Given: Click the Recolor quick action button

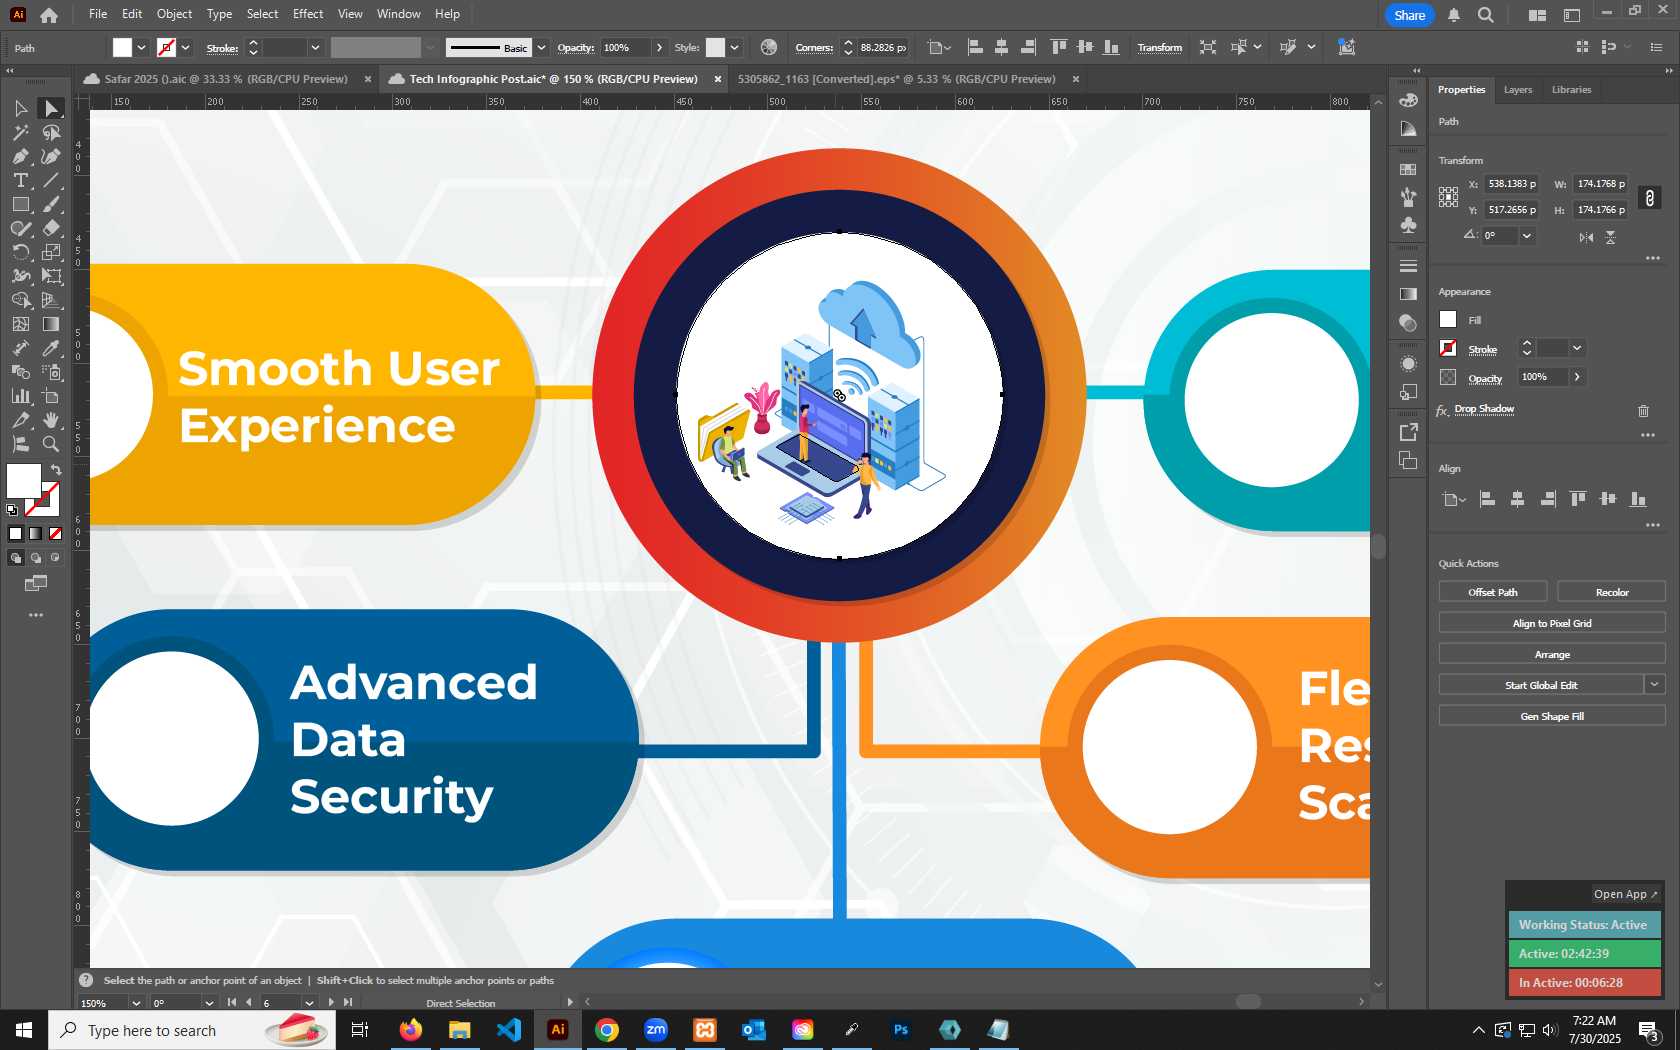Looking at the screenshot, I should [x=1611, y=592].
